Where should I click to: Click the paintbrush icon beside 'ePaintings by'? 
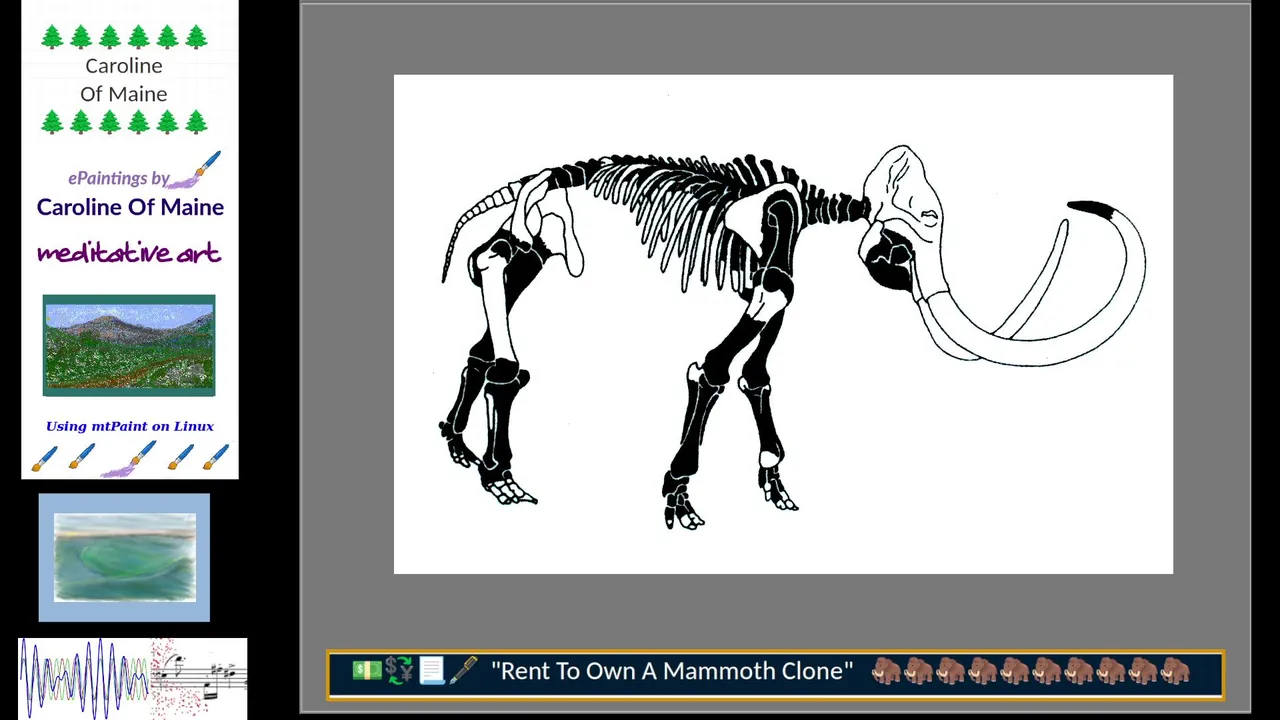click(197, 170)
